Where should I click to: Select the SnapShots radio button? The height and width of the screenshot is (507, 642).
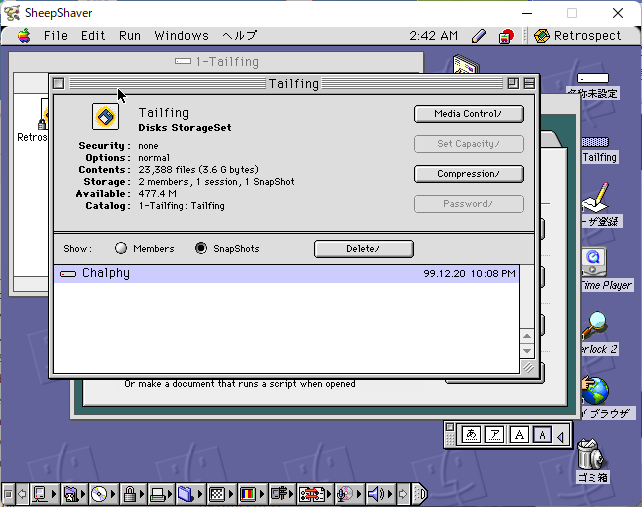(x=201, y=248)
